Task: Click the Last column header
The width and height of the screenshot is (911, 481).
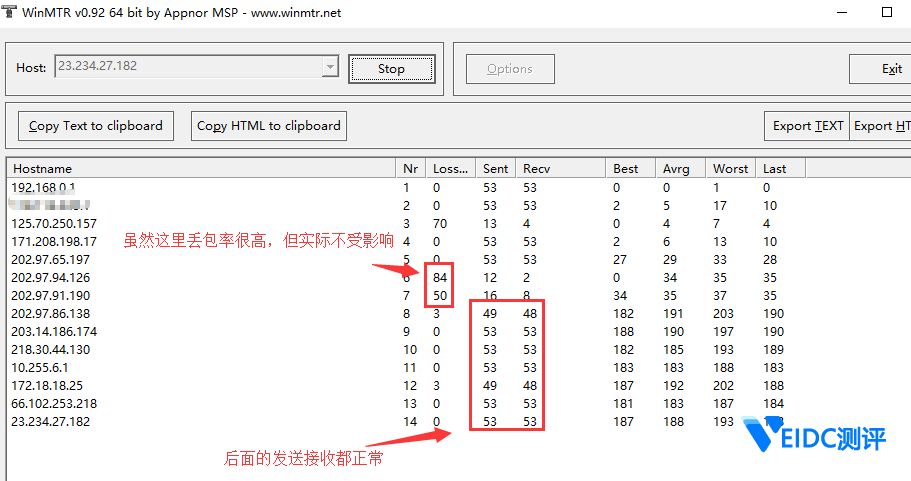Action: coord(780,169)
